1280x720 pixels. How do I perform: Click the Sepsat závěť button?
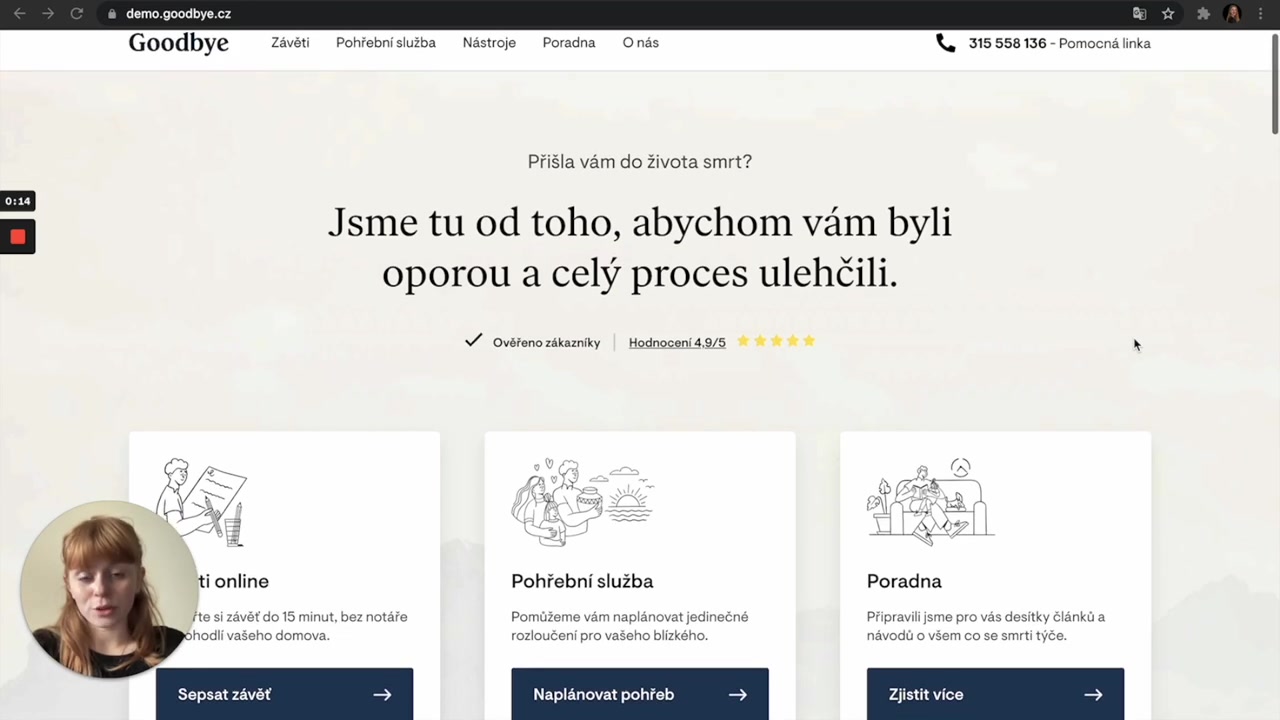click(x=284, y=694)
